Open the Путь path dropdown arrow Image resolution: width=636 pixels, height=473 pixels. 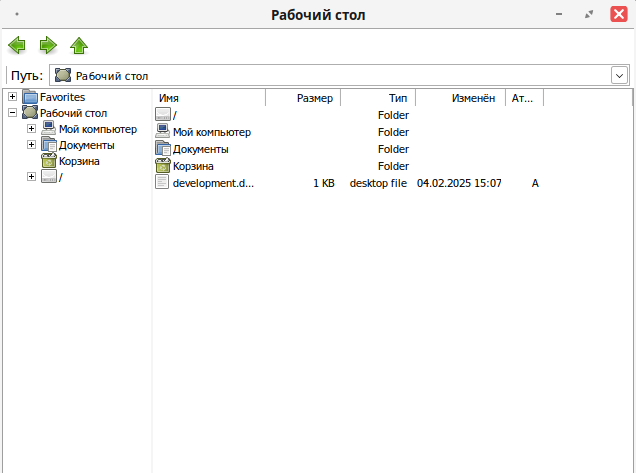tap(619, 76)
